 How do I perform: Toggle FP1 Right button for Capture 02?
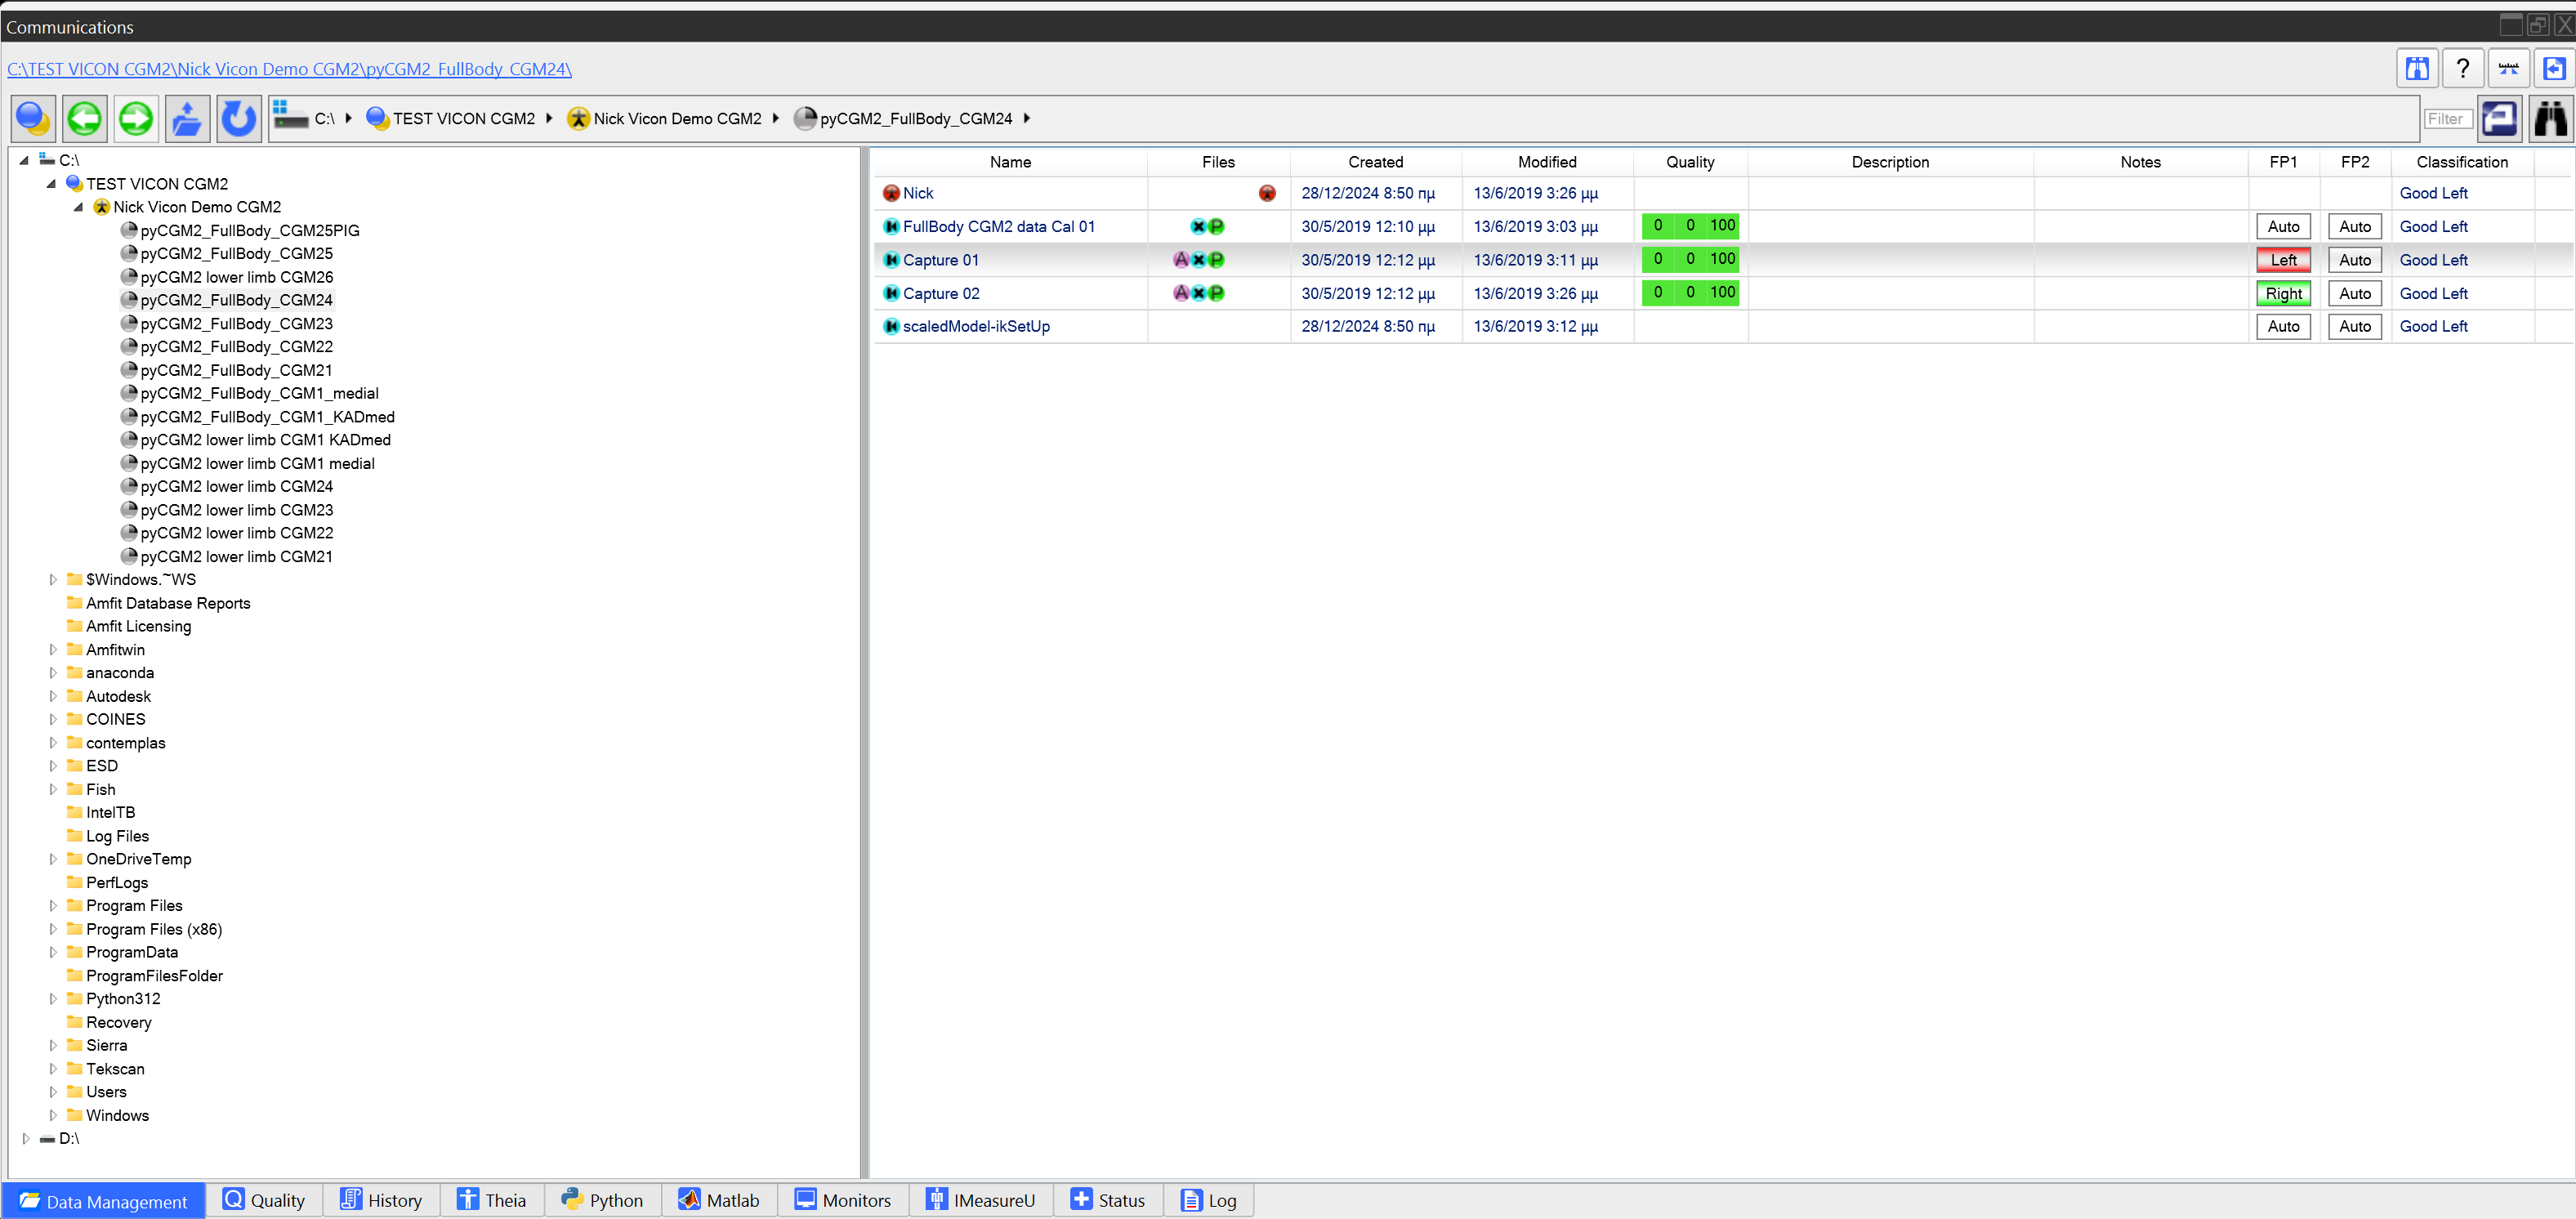pyautogui.click(x=2283, y=293)
